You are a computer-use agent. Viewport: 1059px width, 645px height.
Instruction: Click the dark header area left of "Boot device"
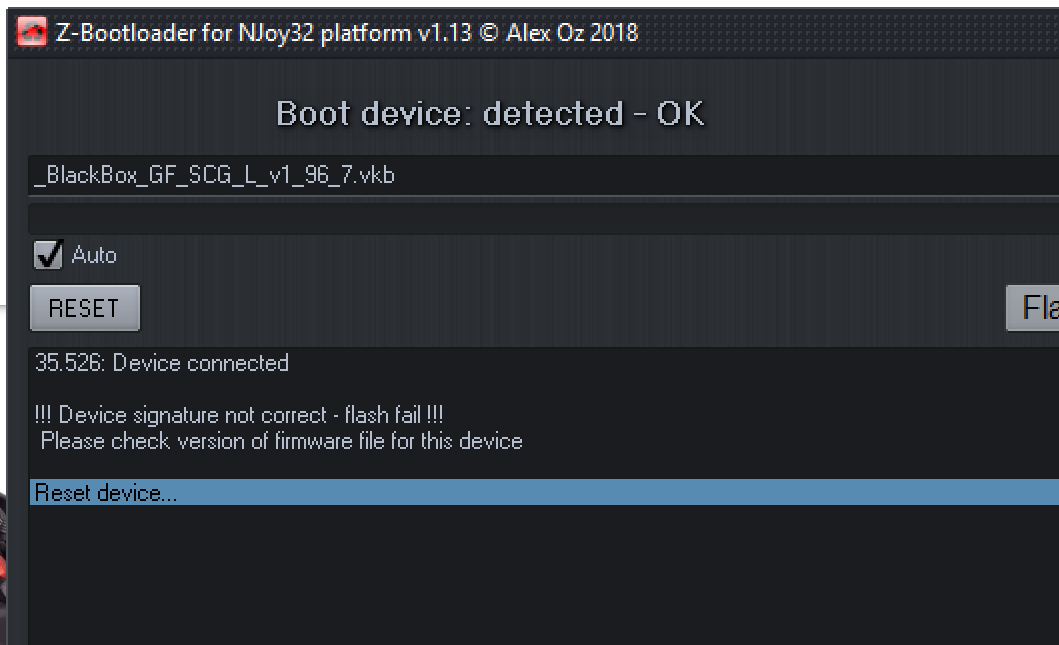coord(140,114)
